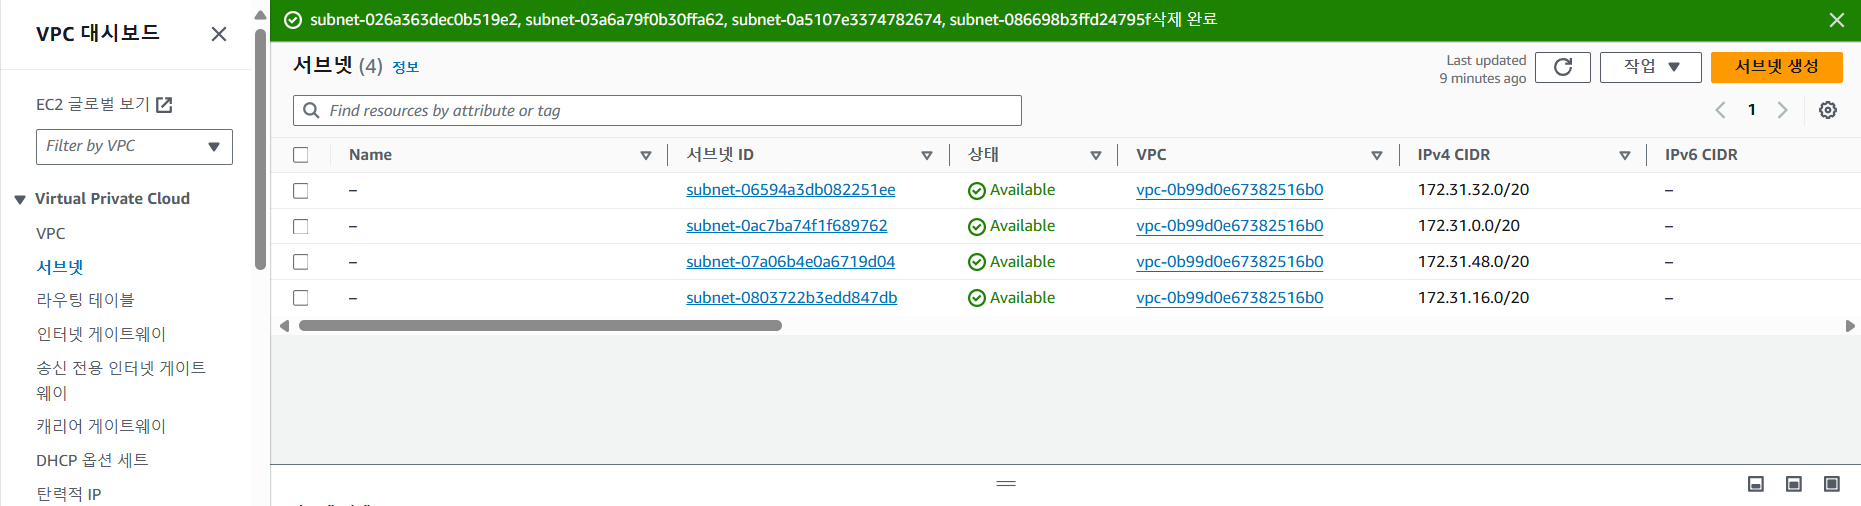Sort by 서브넷 ID column arrow

[927, 155]
